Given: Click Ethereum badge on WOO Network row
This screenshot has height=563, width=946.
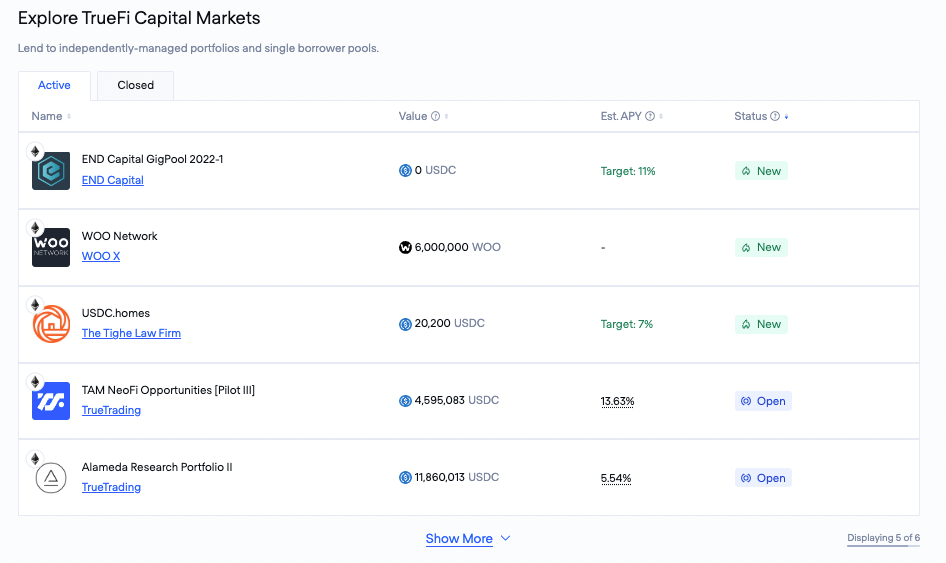Looking at the screenshot, I should pyautogui.click(x=35, y=227).
